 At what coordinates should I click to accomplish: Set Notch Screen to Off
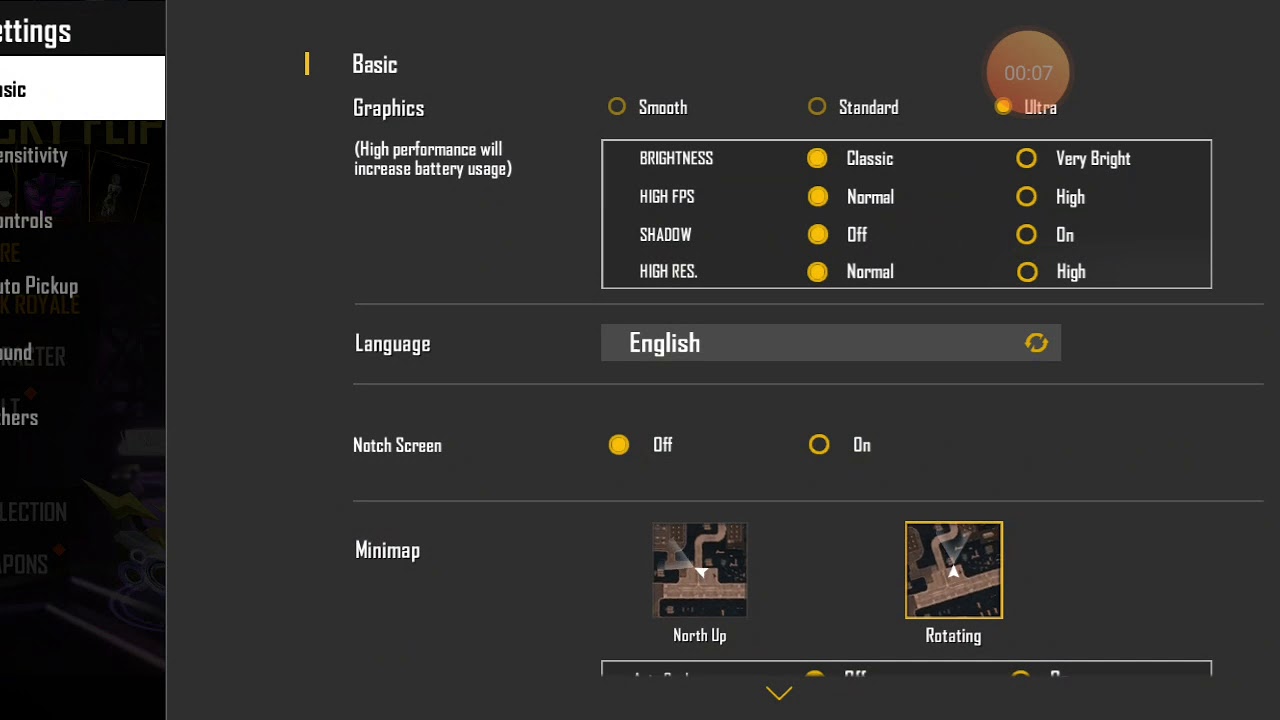tap(619, 445)
